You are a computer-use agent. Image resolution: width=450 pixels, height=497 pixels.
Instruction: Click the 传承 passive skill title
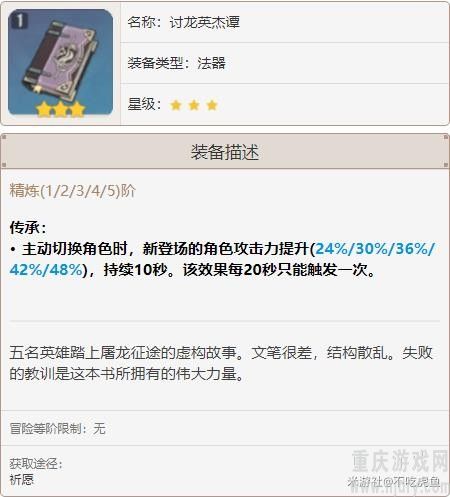(28, 228)
